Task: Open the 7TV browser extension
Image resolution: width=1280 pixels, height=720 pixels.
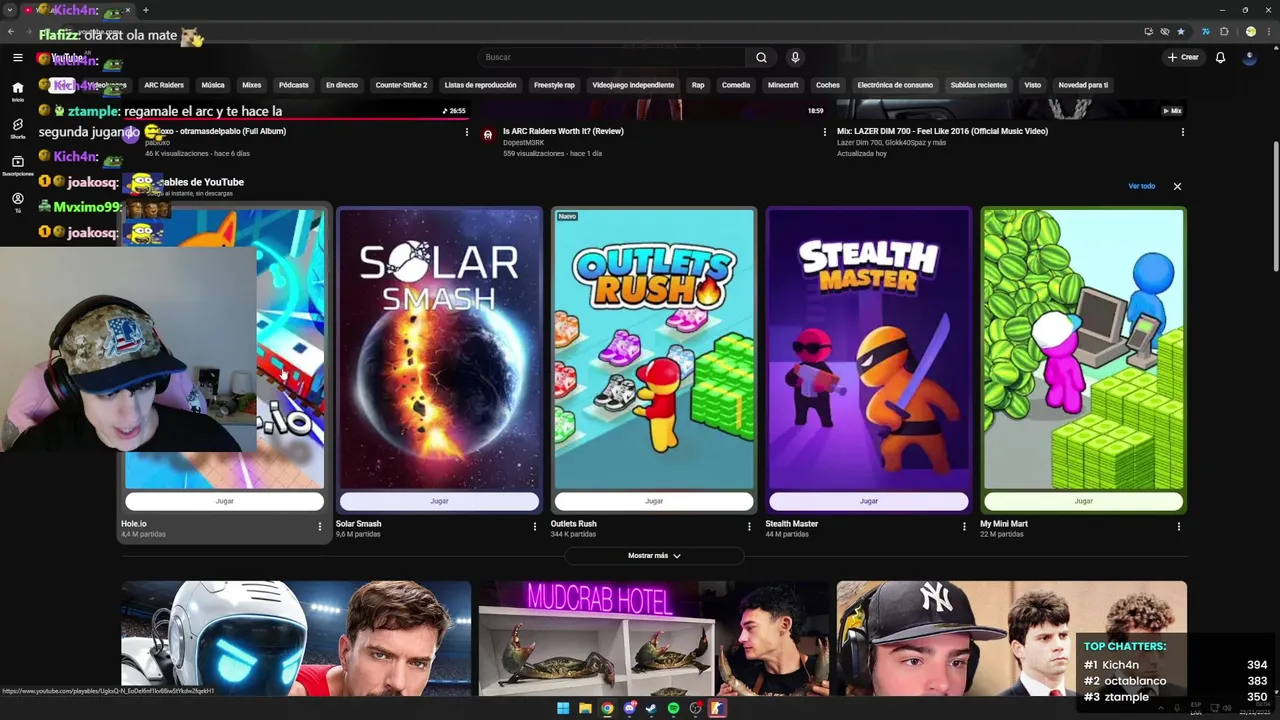Action: point(1206,32)
